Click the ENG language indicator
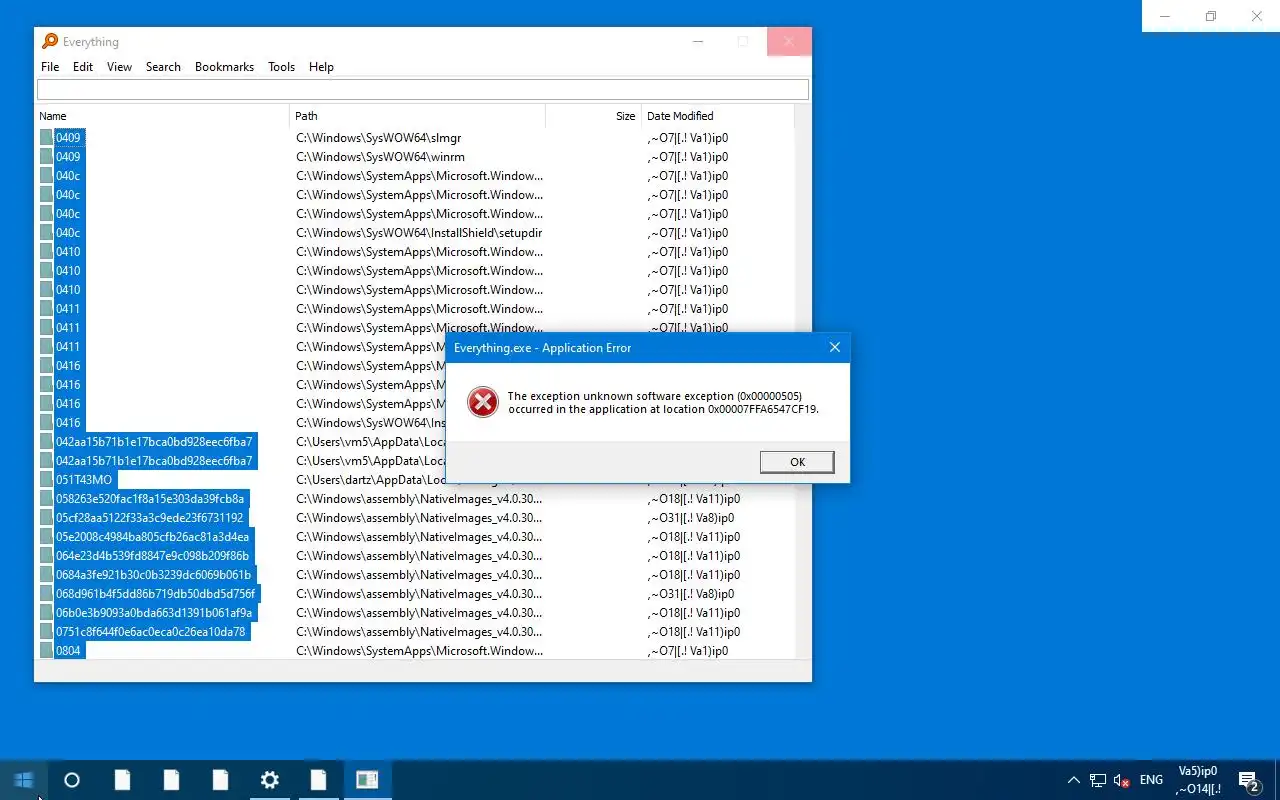 point(1151,780)
